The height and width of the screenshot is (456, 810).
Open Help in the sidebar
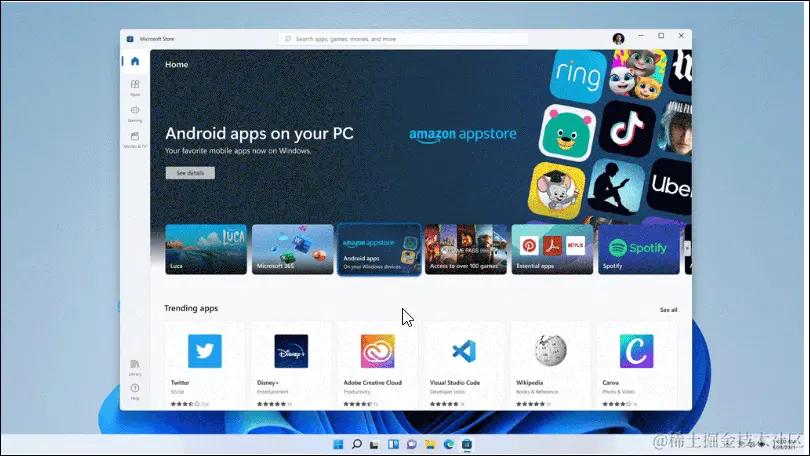pyautogui.click(x=135, y=392)
